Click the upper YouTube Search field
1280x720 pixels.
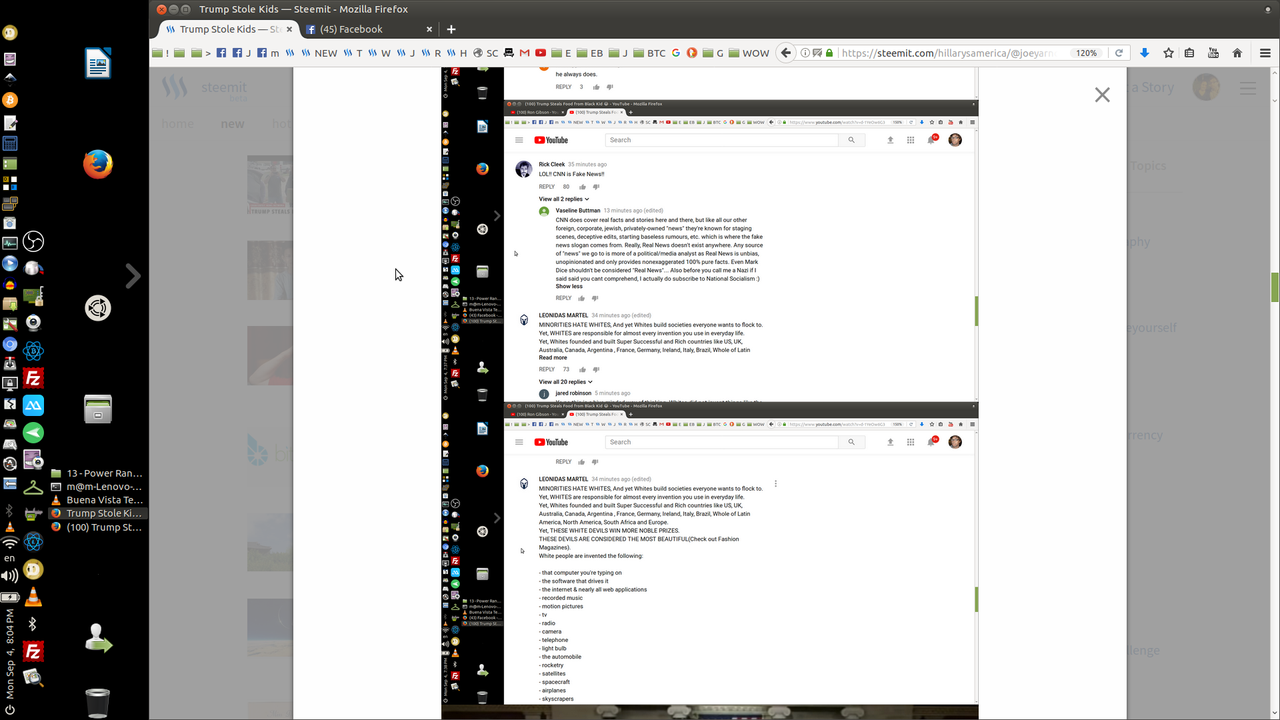(x=723, y=140)
